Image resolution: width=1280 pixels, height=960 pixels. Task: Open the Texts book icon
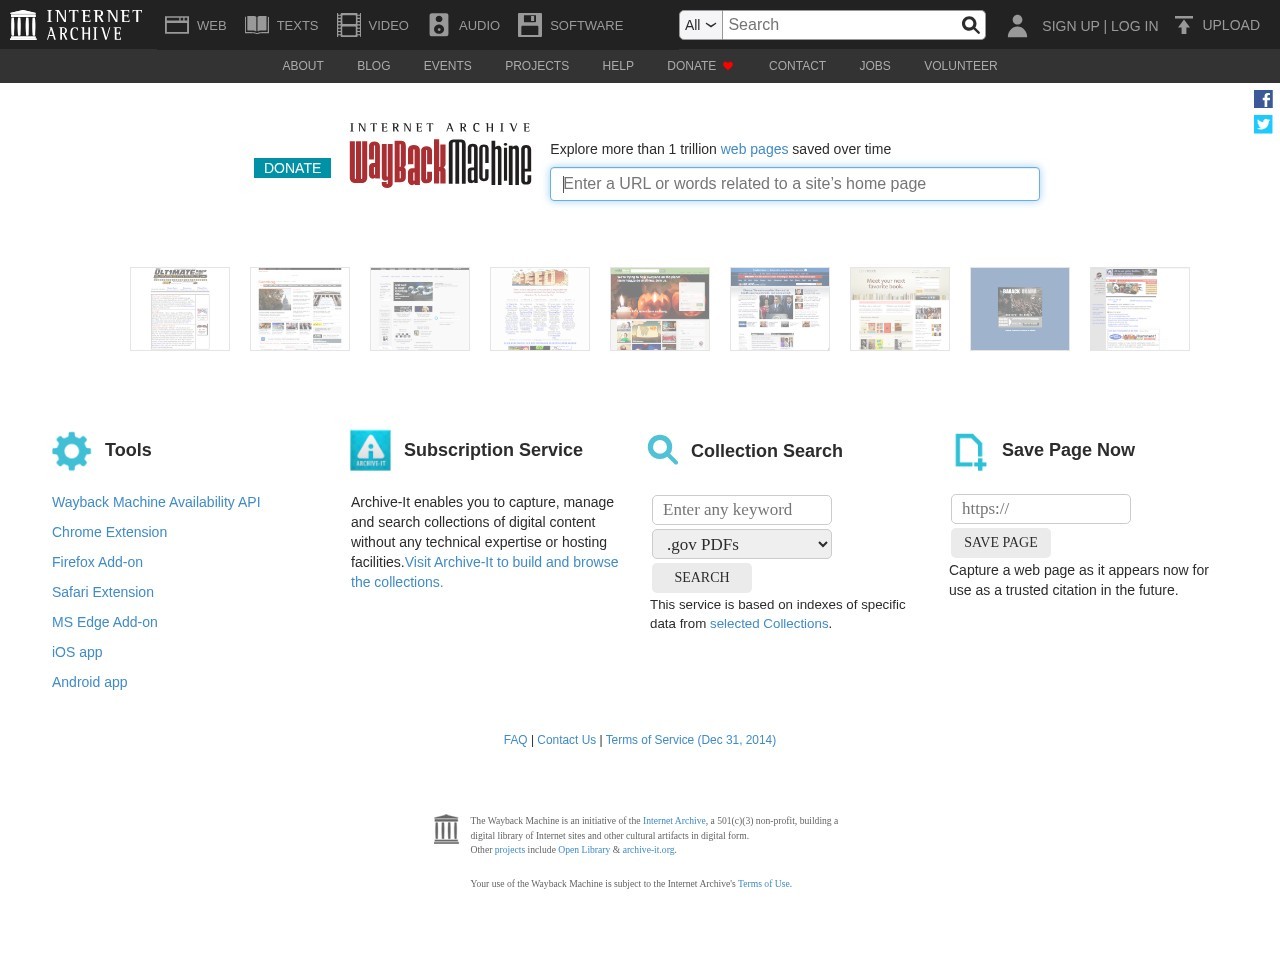tap(257, 25)
